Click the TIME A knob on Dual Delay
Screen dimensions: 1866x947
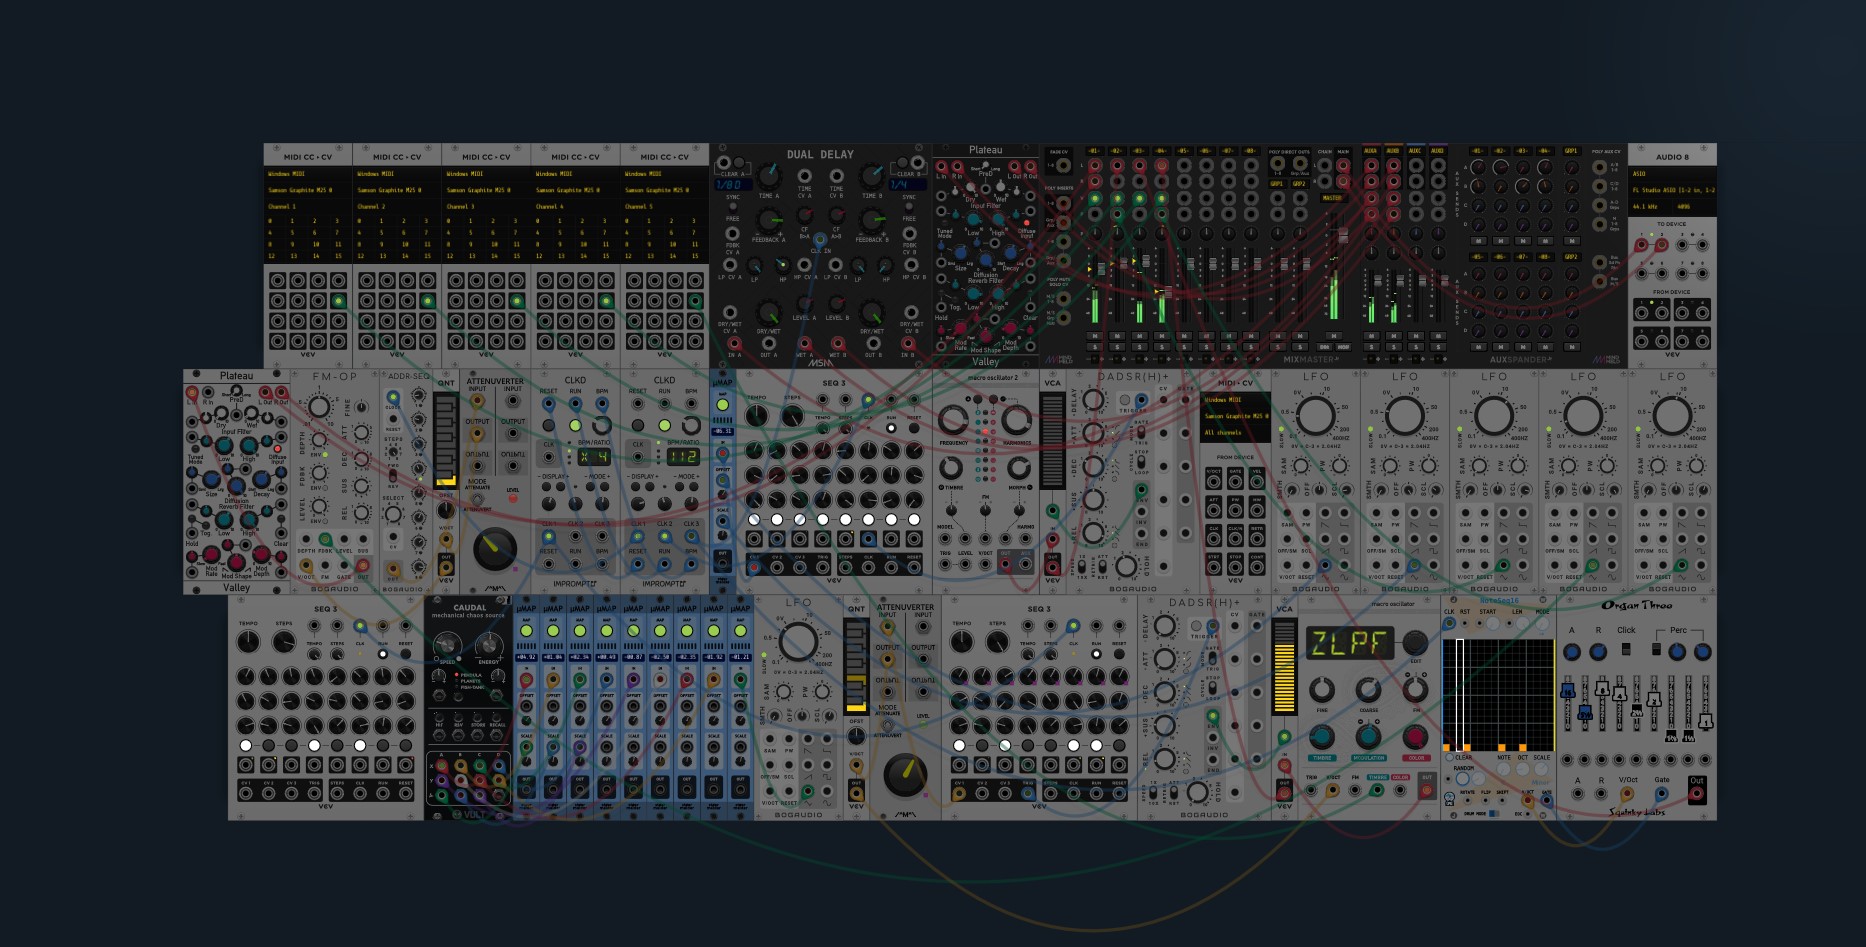tap(768, 177)
